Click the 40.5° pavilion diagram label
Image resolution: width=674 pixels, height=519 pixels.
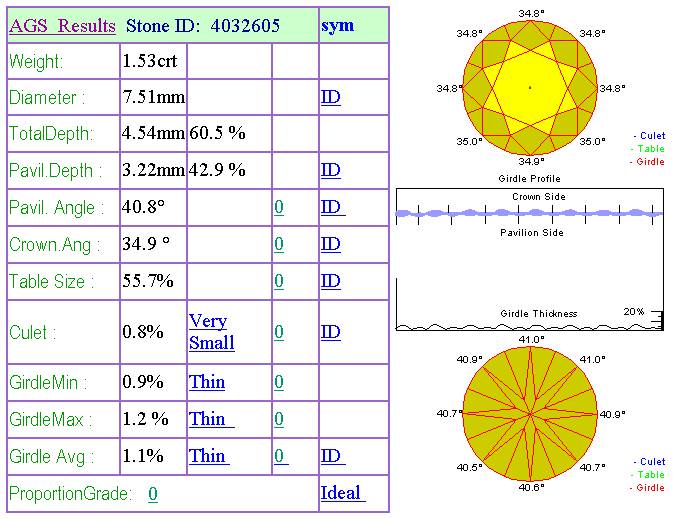(469, 467)
